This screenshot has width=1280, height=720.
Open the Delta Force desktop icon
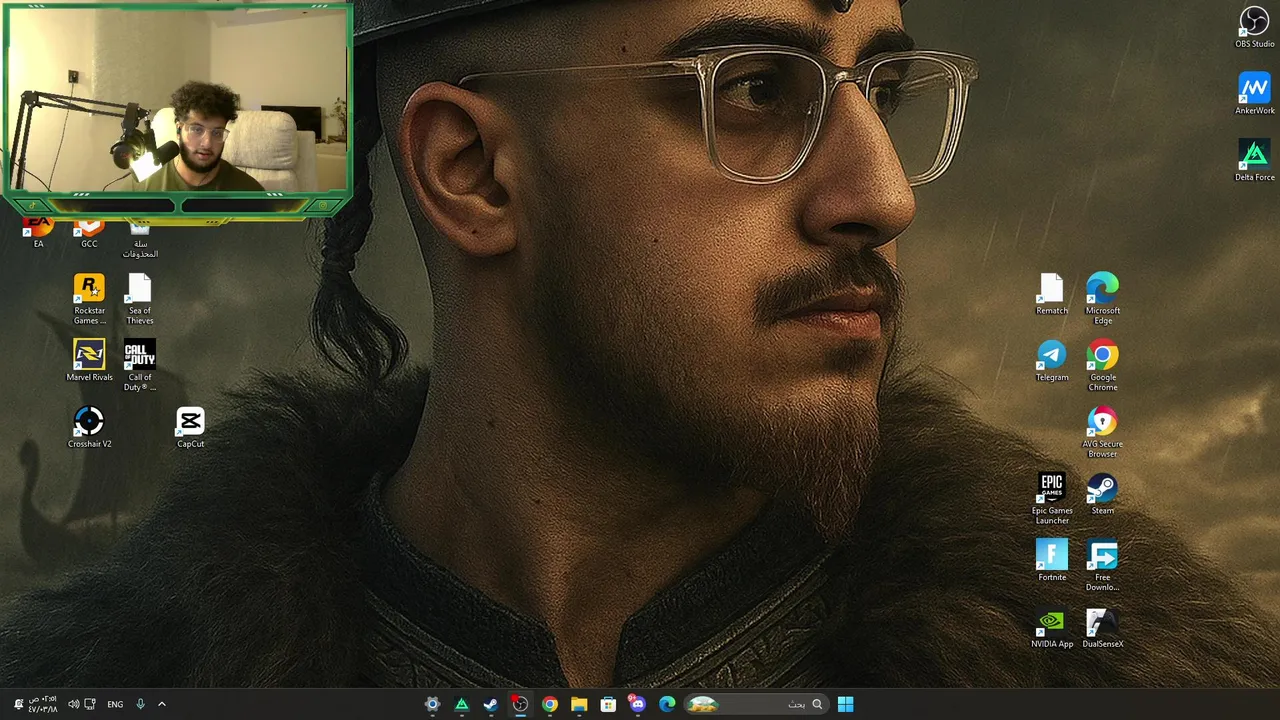point(1254,160)
